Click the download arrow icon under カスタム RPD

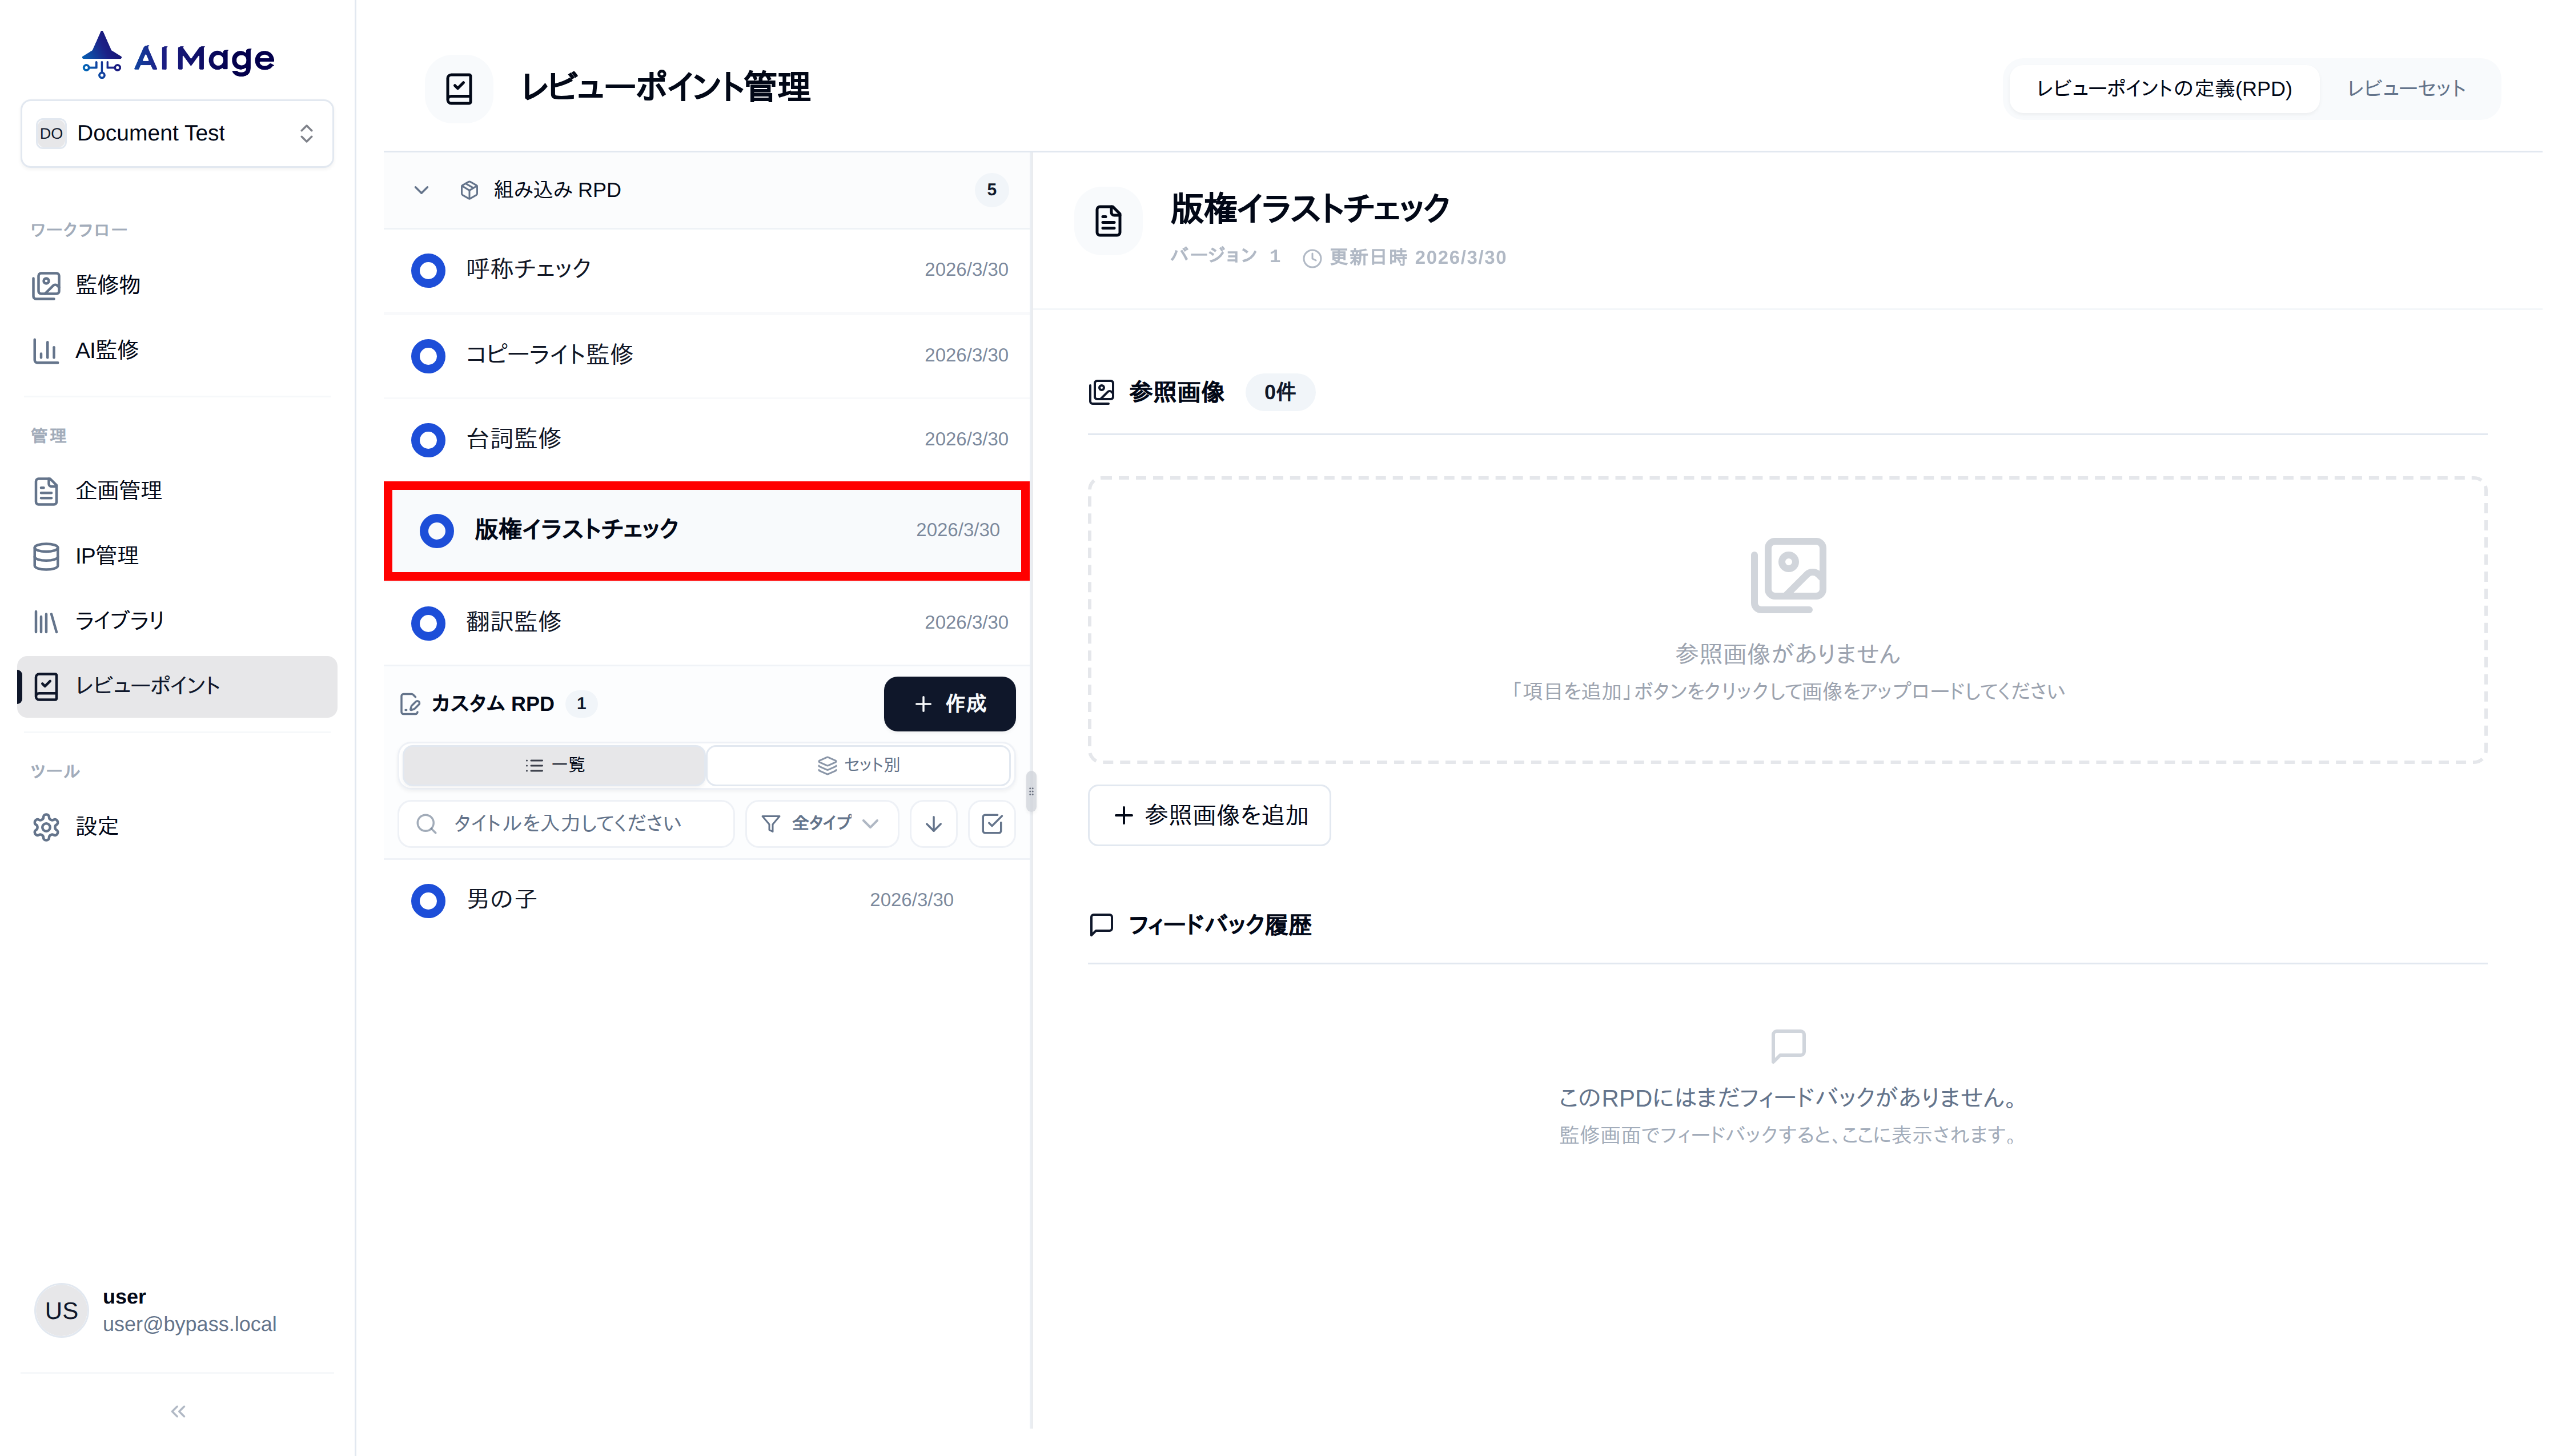click(932, 823)
